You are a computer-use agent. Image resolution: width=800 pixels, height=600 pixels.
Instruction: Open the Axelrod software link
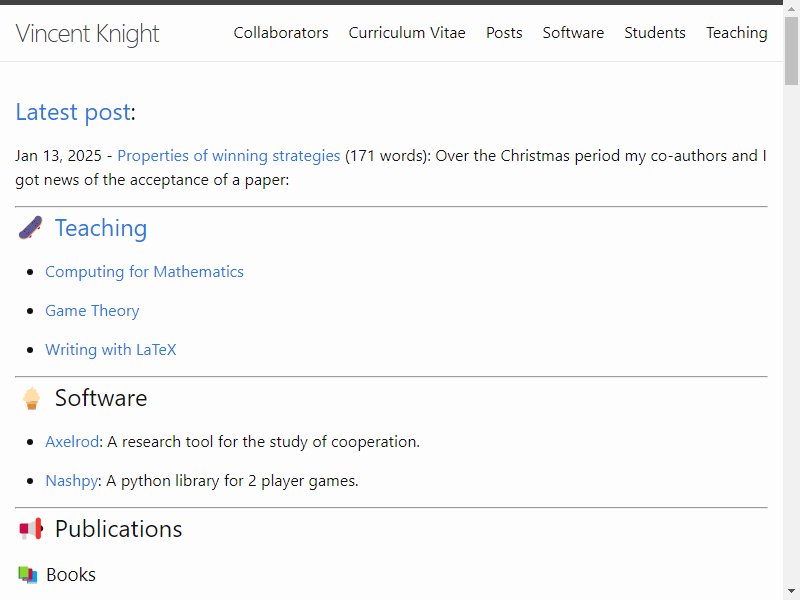tap(72, 441)
